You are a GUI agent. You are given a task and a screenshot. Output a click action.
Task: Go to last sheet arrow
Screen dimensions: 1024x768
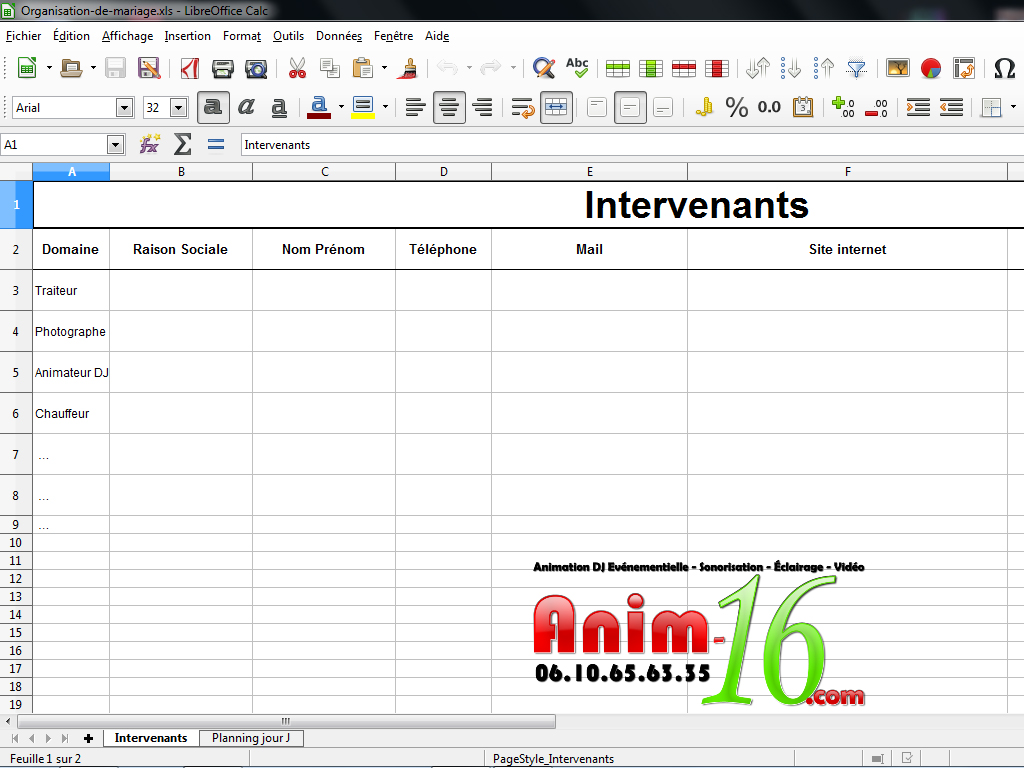pos(65,739)
